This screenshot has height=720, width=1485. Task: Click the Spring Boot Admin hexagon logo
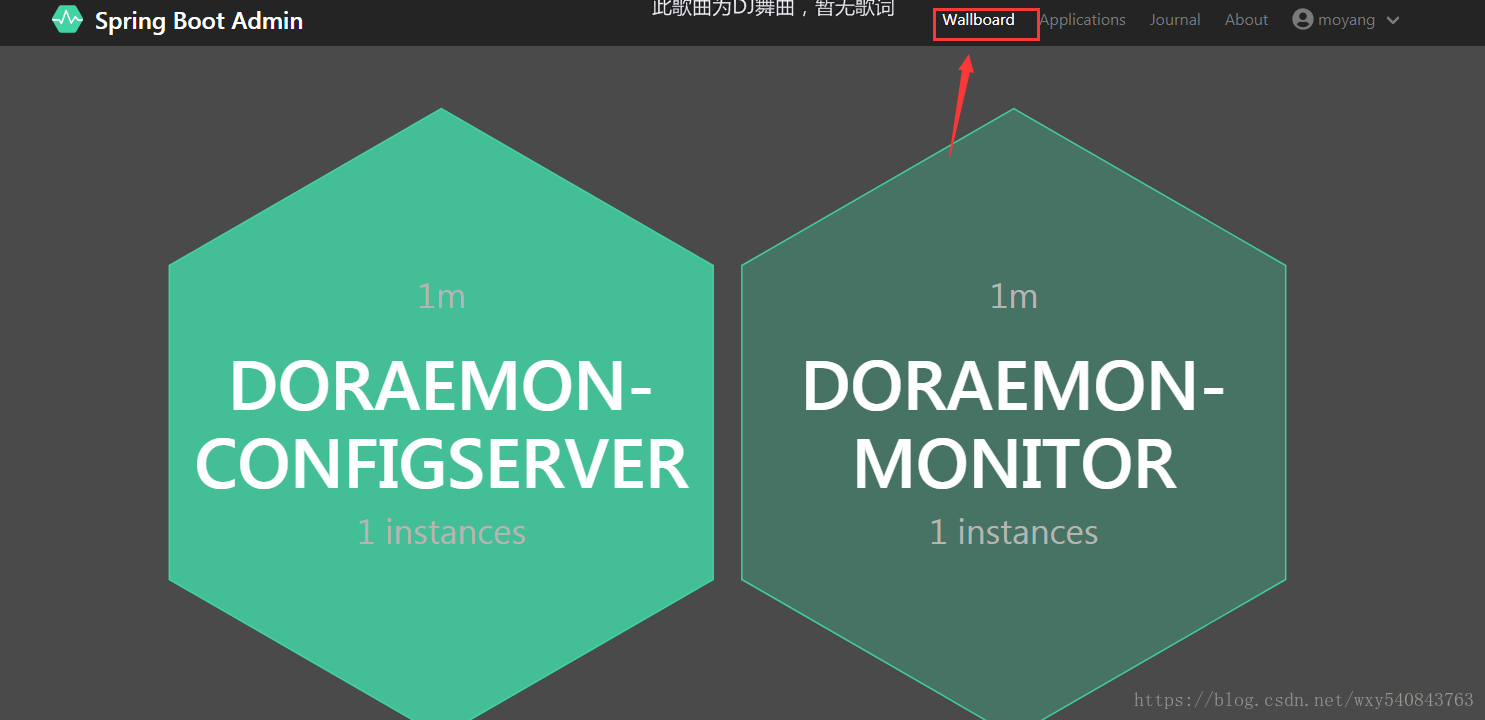67,19
